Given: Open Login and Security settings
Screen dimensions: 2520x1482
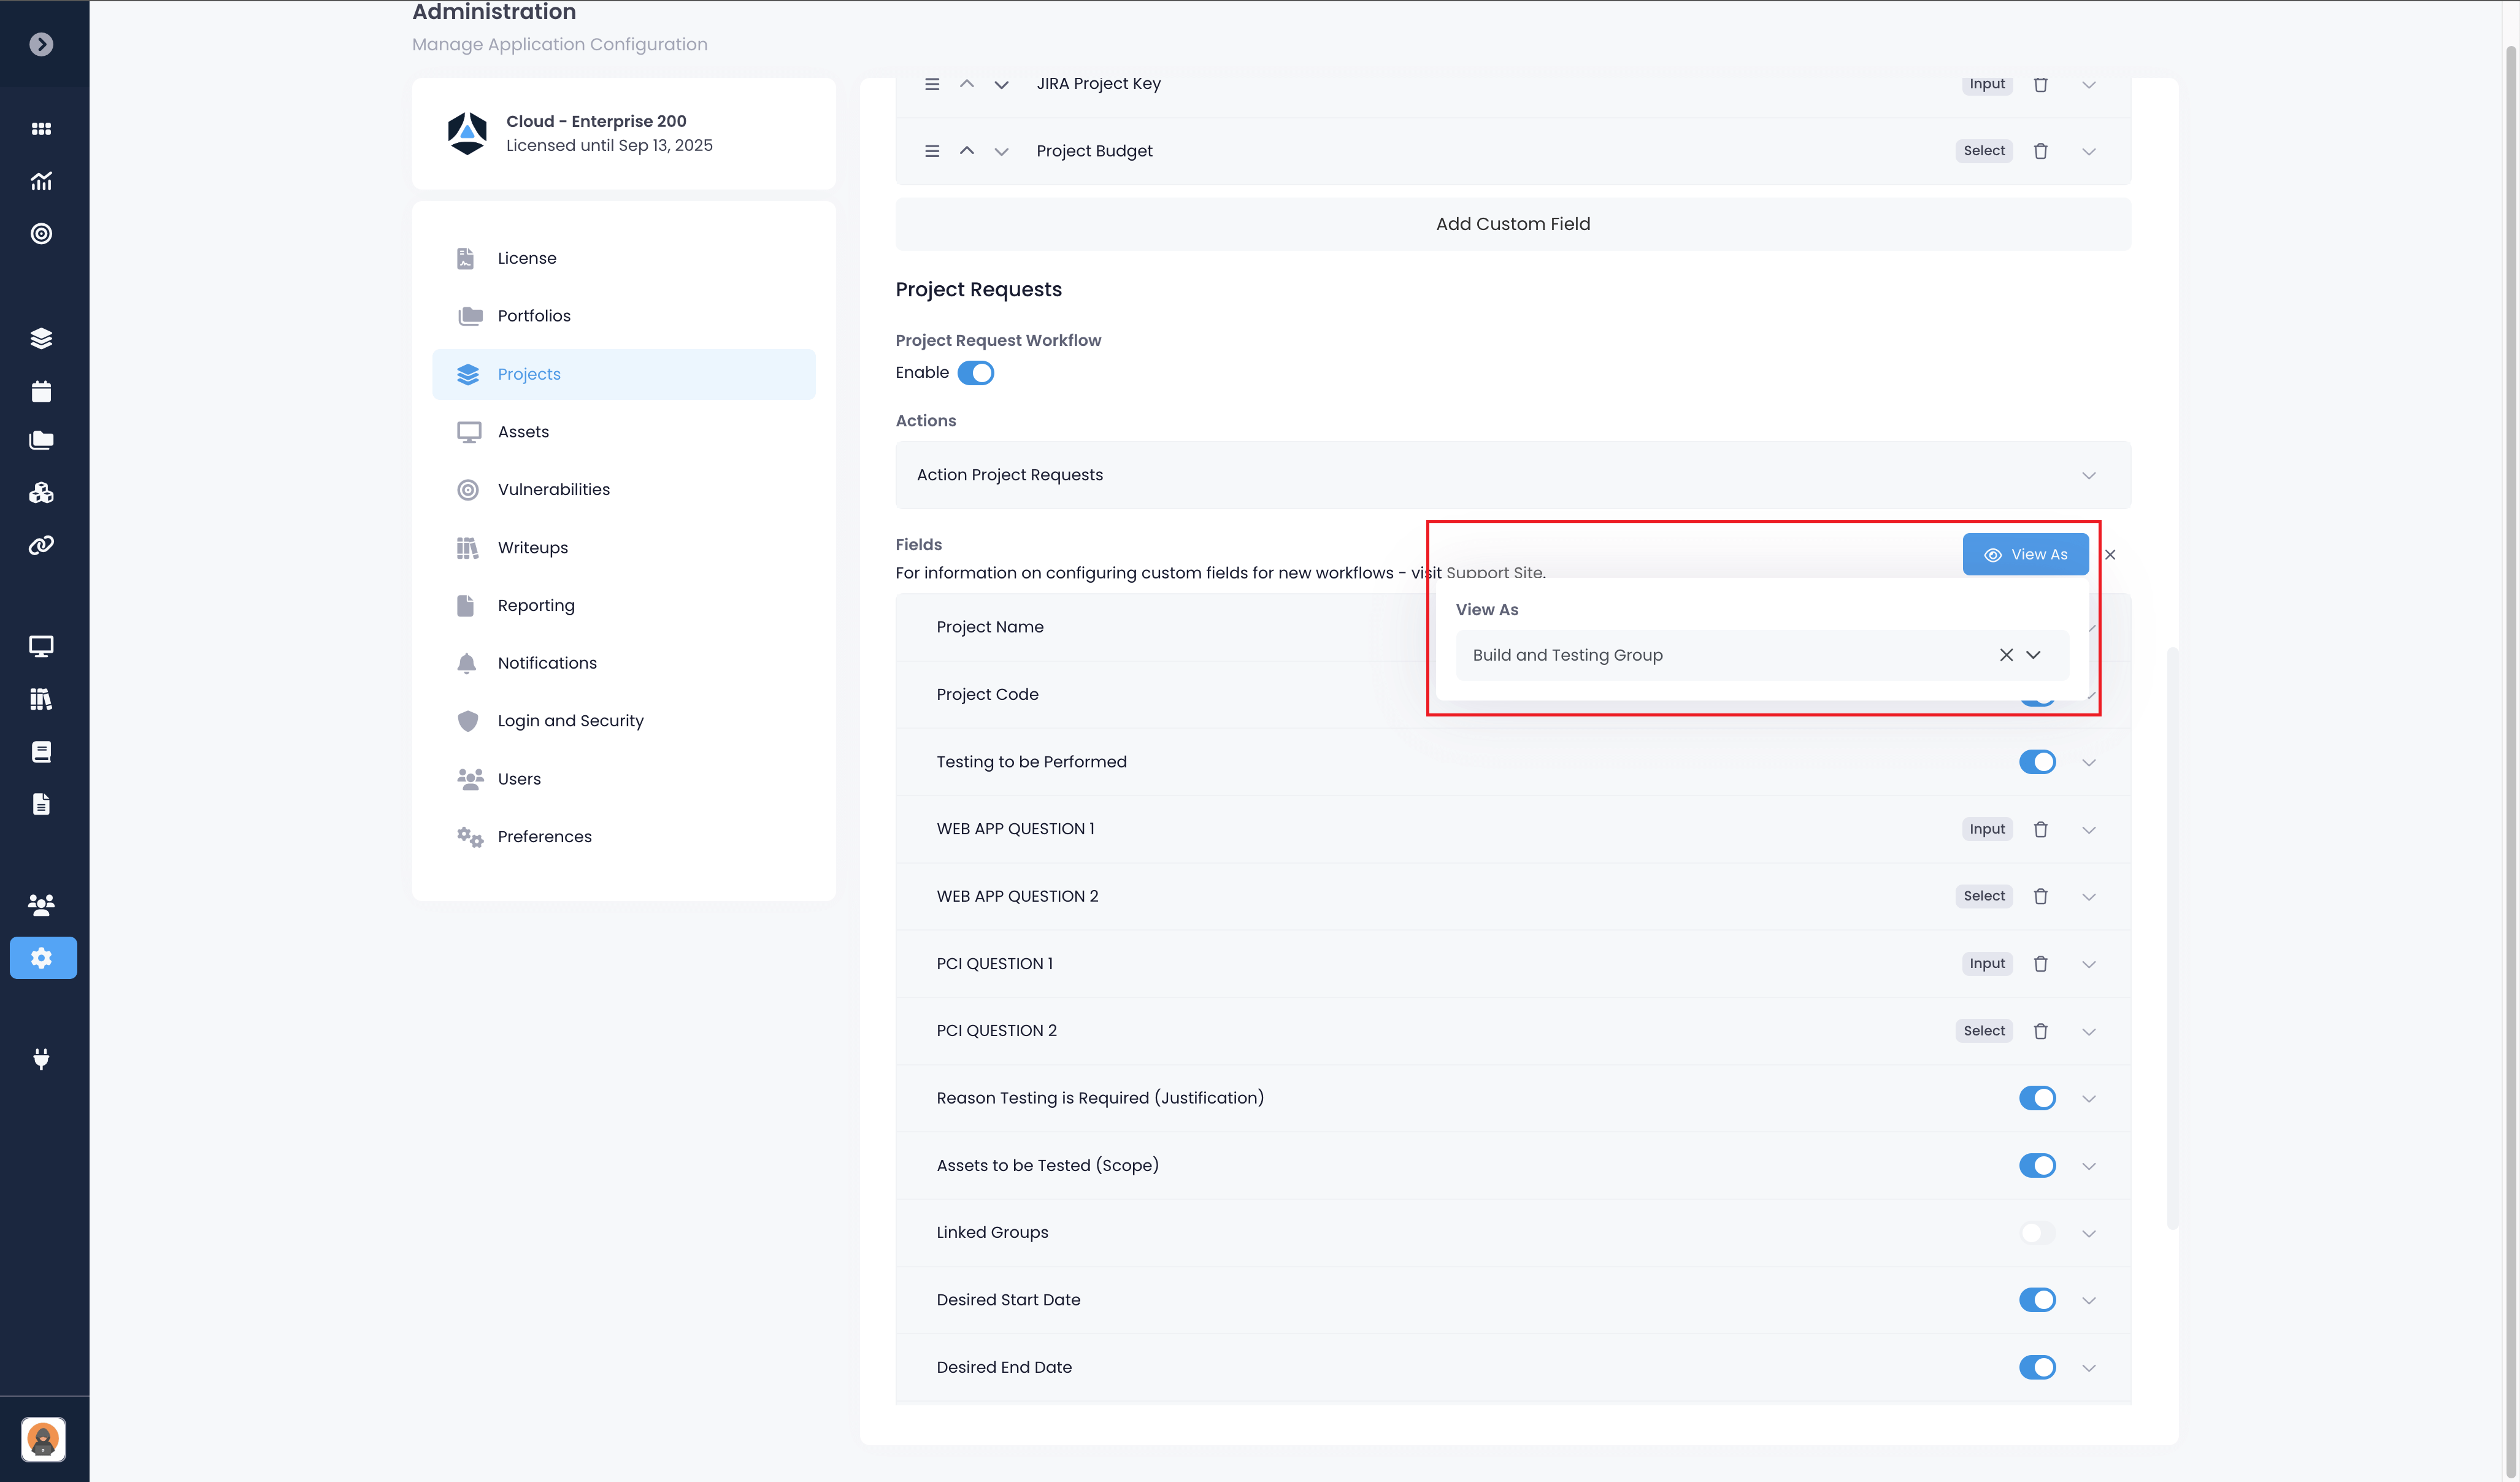Looking at the screenshot, I should click(570, 720).
